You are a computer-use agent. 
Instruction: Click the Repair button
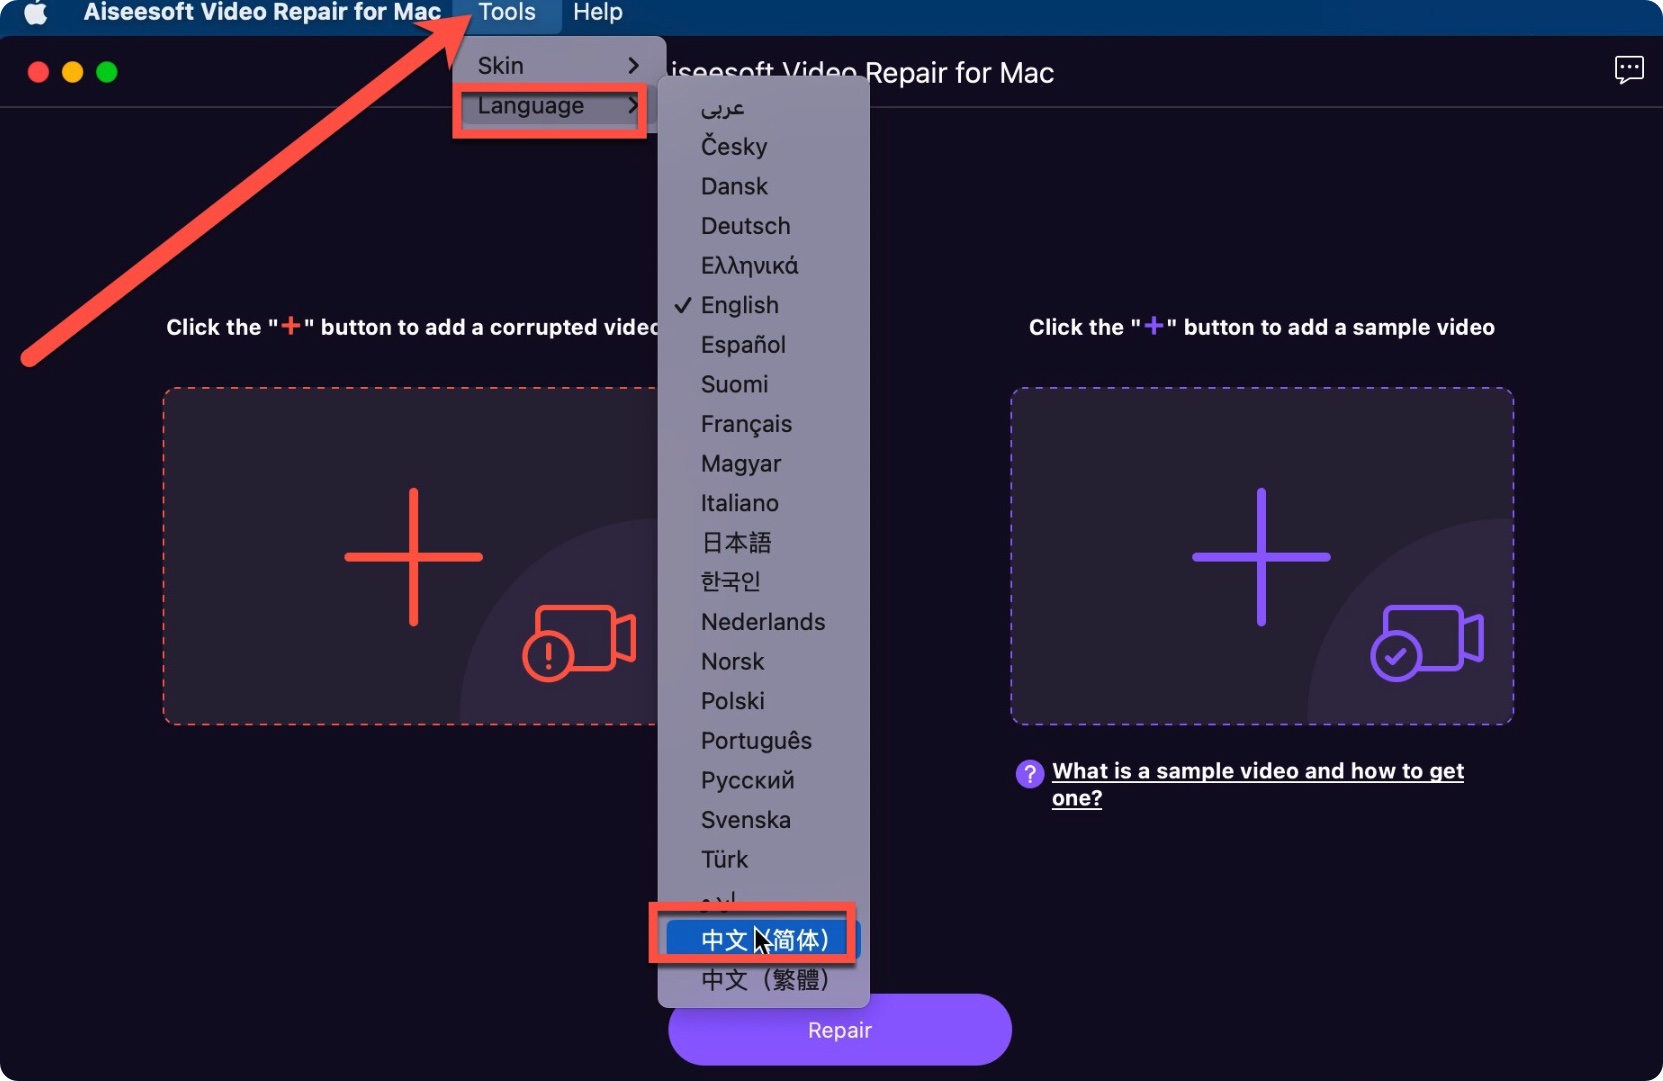point(840,1030)
